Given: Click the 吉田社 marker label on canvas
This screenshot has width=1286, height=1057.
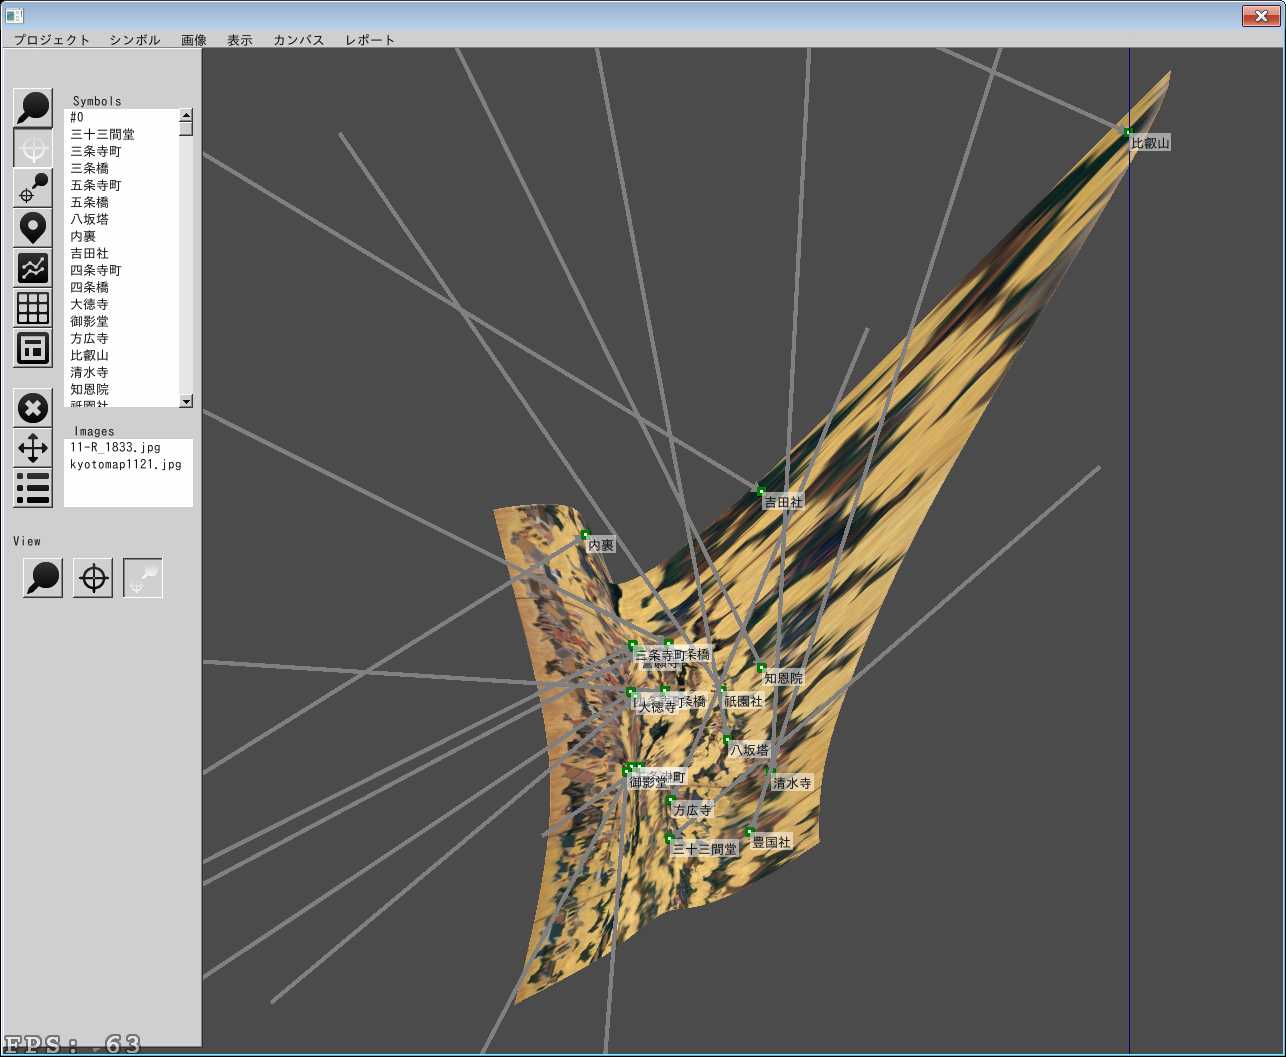Looking at the screenshot, I should 783,502.
